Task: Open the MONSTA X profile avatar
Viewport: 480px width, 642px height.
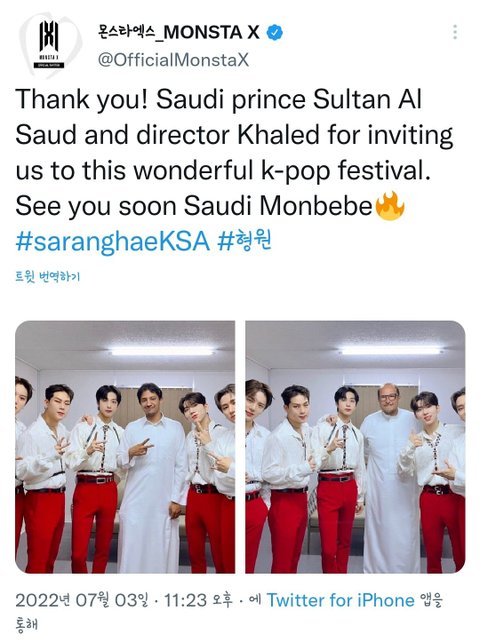Action: [x=49, y=44]
